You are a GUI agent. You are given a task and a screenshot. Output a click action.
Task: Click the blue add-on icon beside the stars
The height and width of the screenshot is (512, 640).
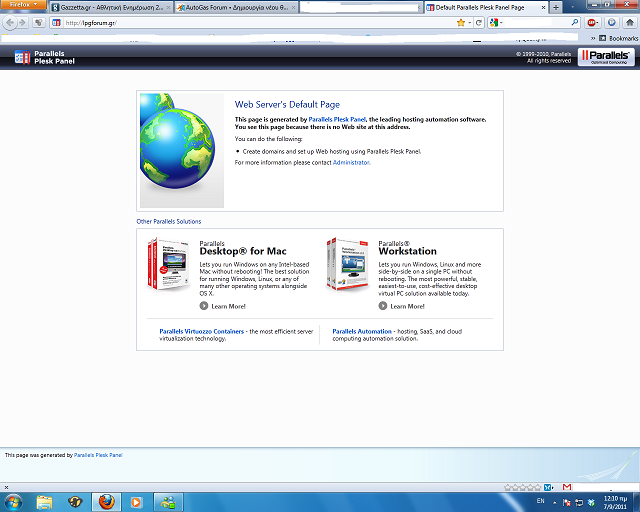pyautogui.click(x=548, y=487)
